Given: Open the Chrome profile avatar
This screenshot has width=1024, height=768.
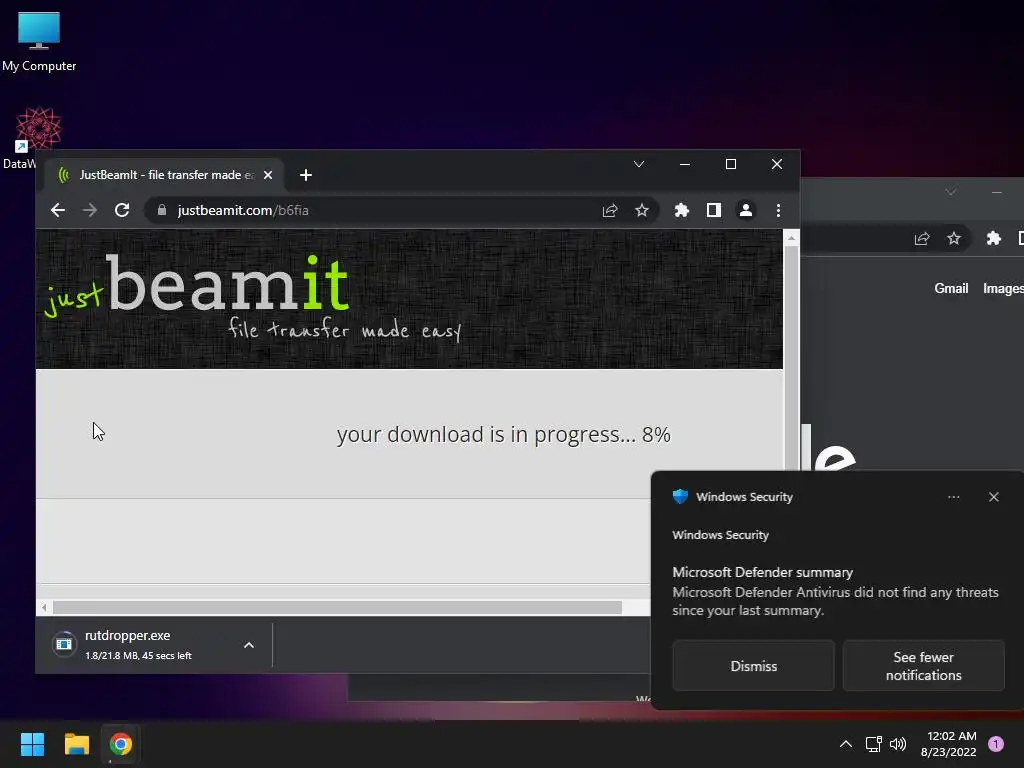Looking at the screenshot, I should [746, 210].
